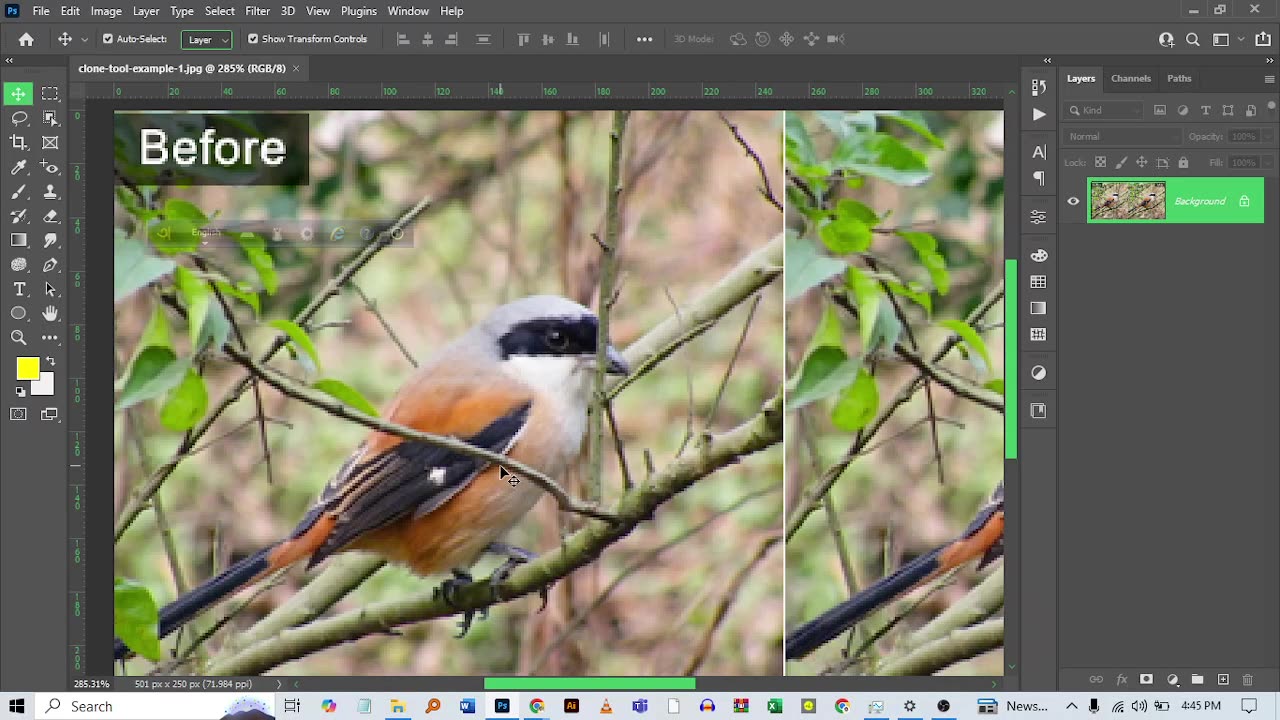Open the Image menu

106,11
